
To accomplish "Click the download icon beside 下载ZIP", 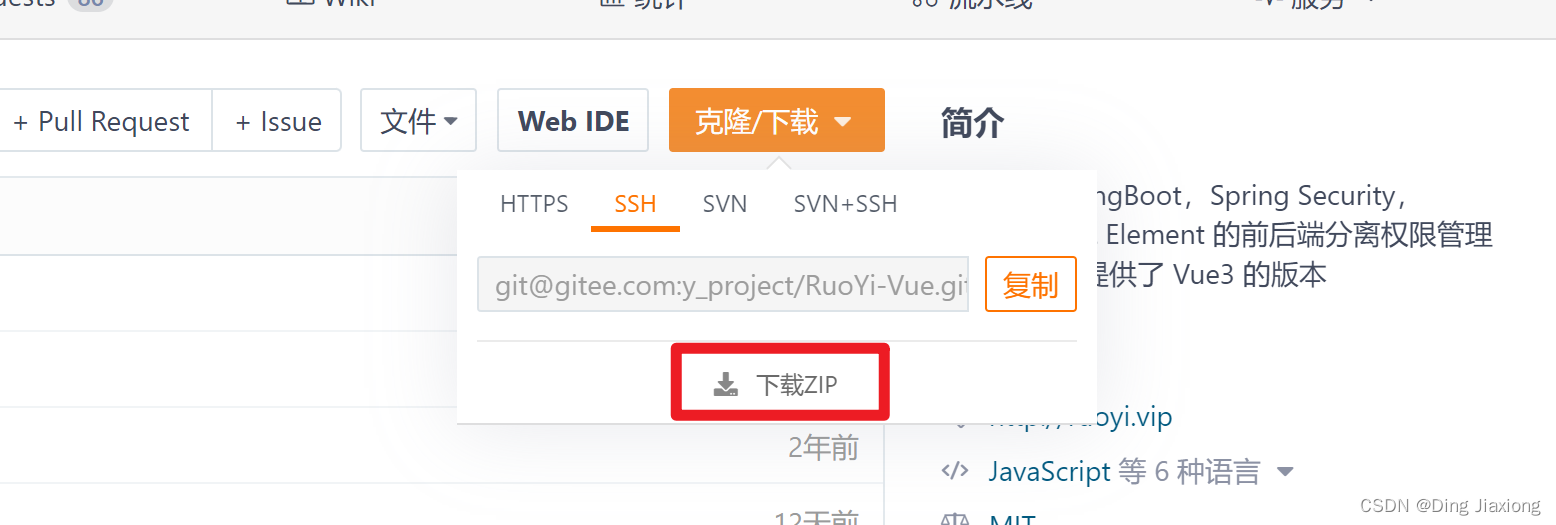I will [726, 385].
